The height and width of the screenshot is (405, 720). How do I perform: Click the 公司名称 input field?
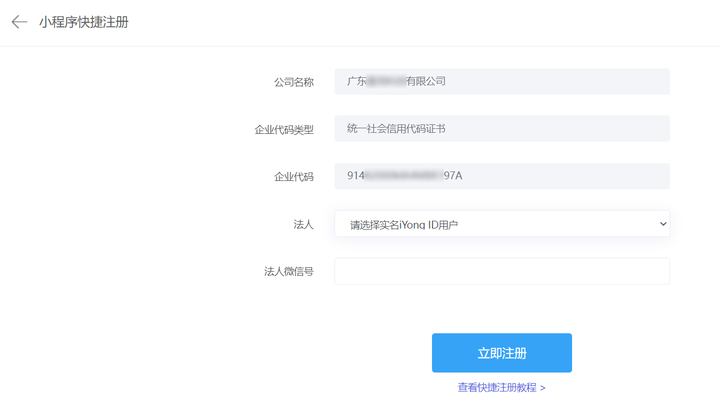click(x=502, y=81)
